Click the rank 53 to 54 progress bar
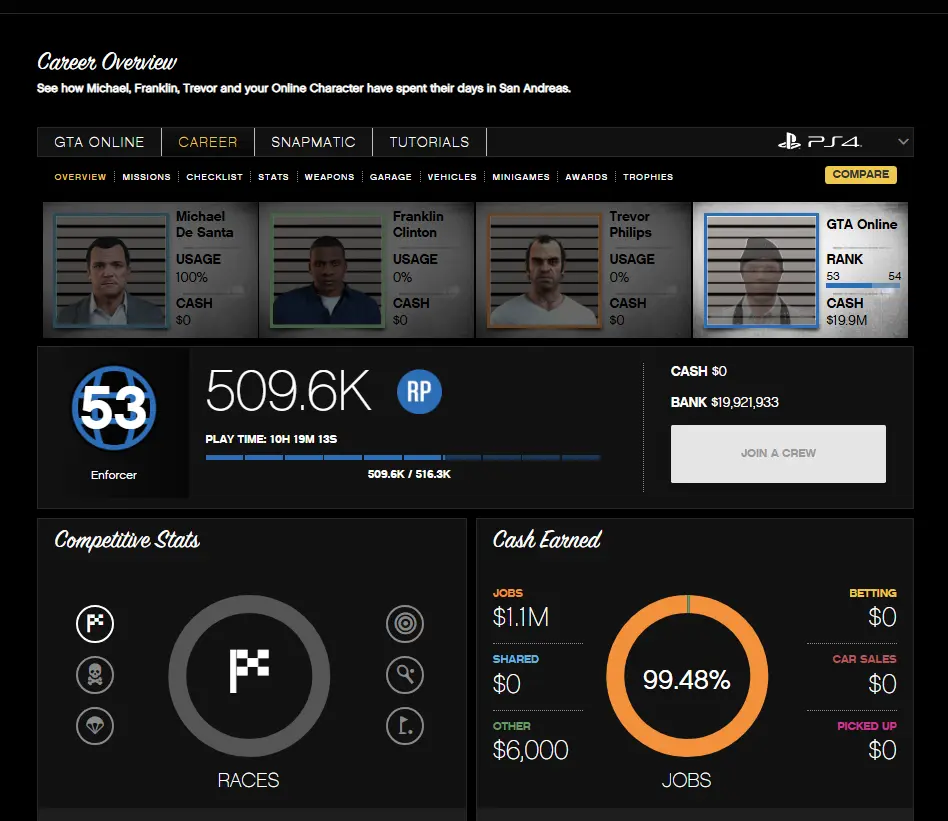This screenshot has width=948, height=821. (863, 285)
